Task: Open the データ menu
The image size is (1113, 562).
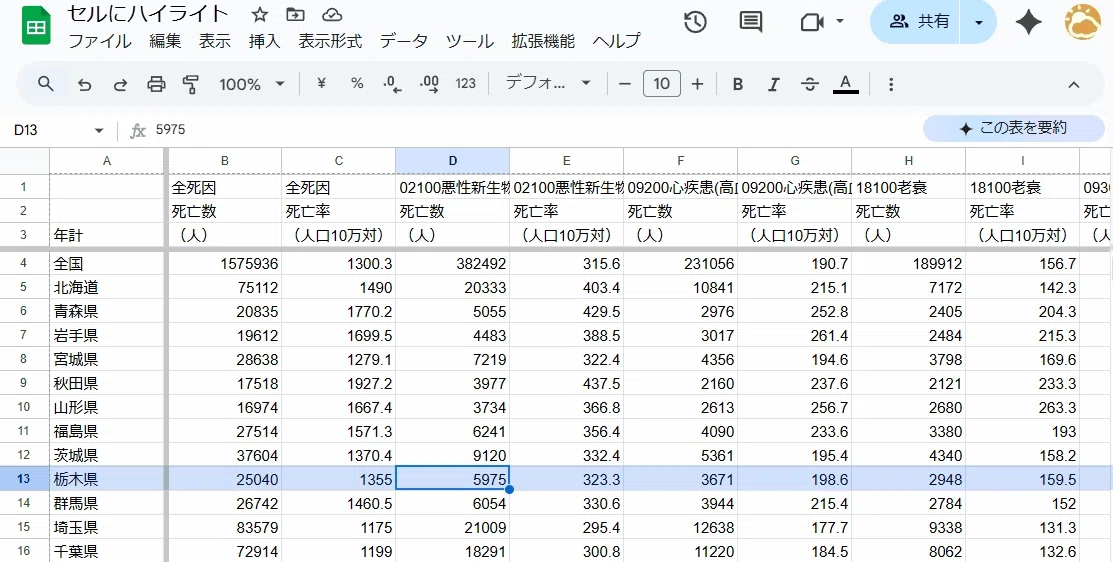Action: (403, 41)
